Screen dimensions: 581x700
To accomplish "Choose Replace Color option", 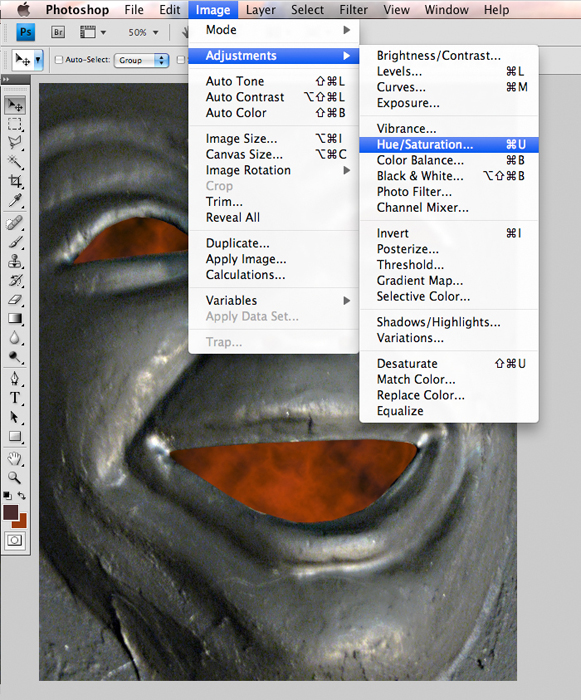I will 449,395.
